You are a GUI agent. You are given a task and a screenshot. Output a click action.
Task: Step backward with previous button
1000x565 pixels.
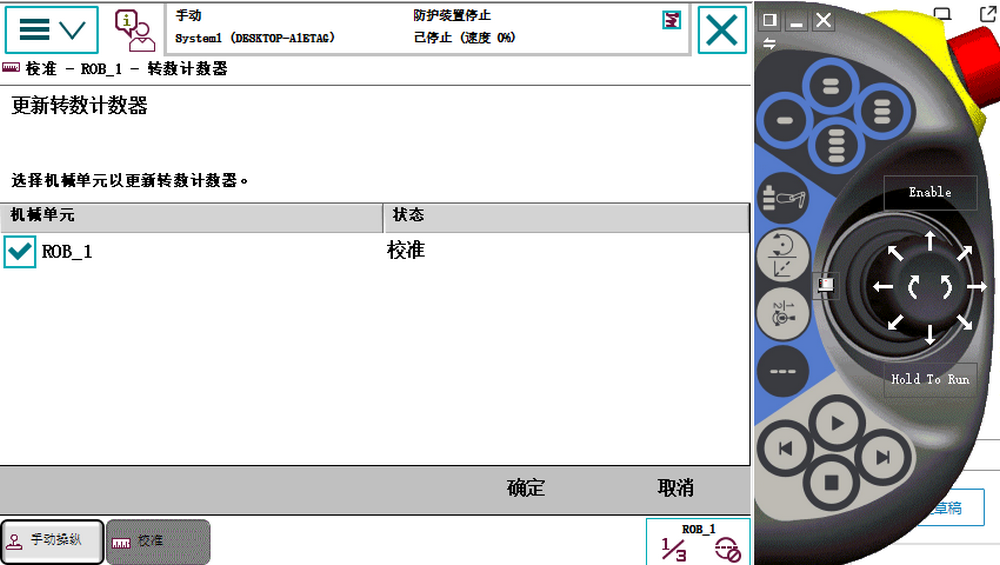[786, 448]
